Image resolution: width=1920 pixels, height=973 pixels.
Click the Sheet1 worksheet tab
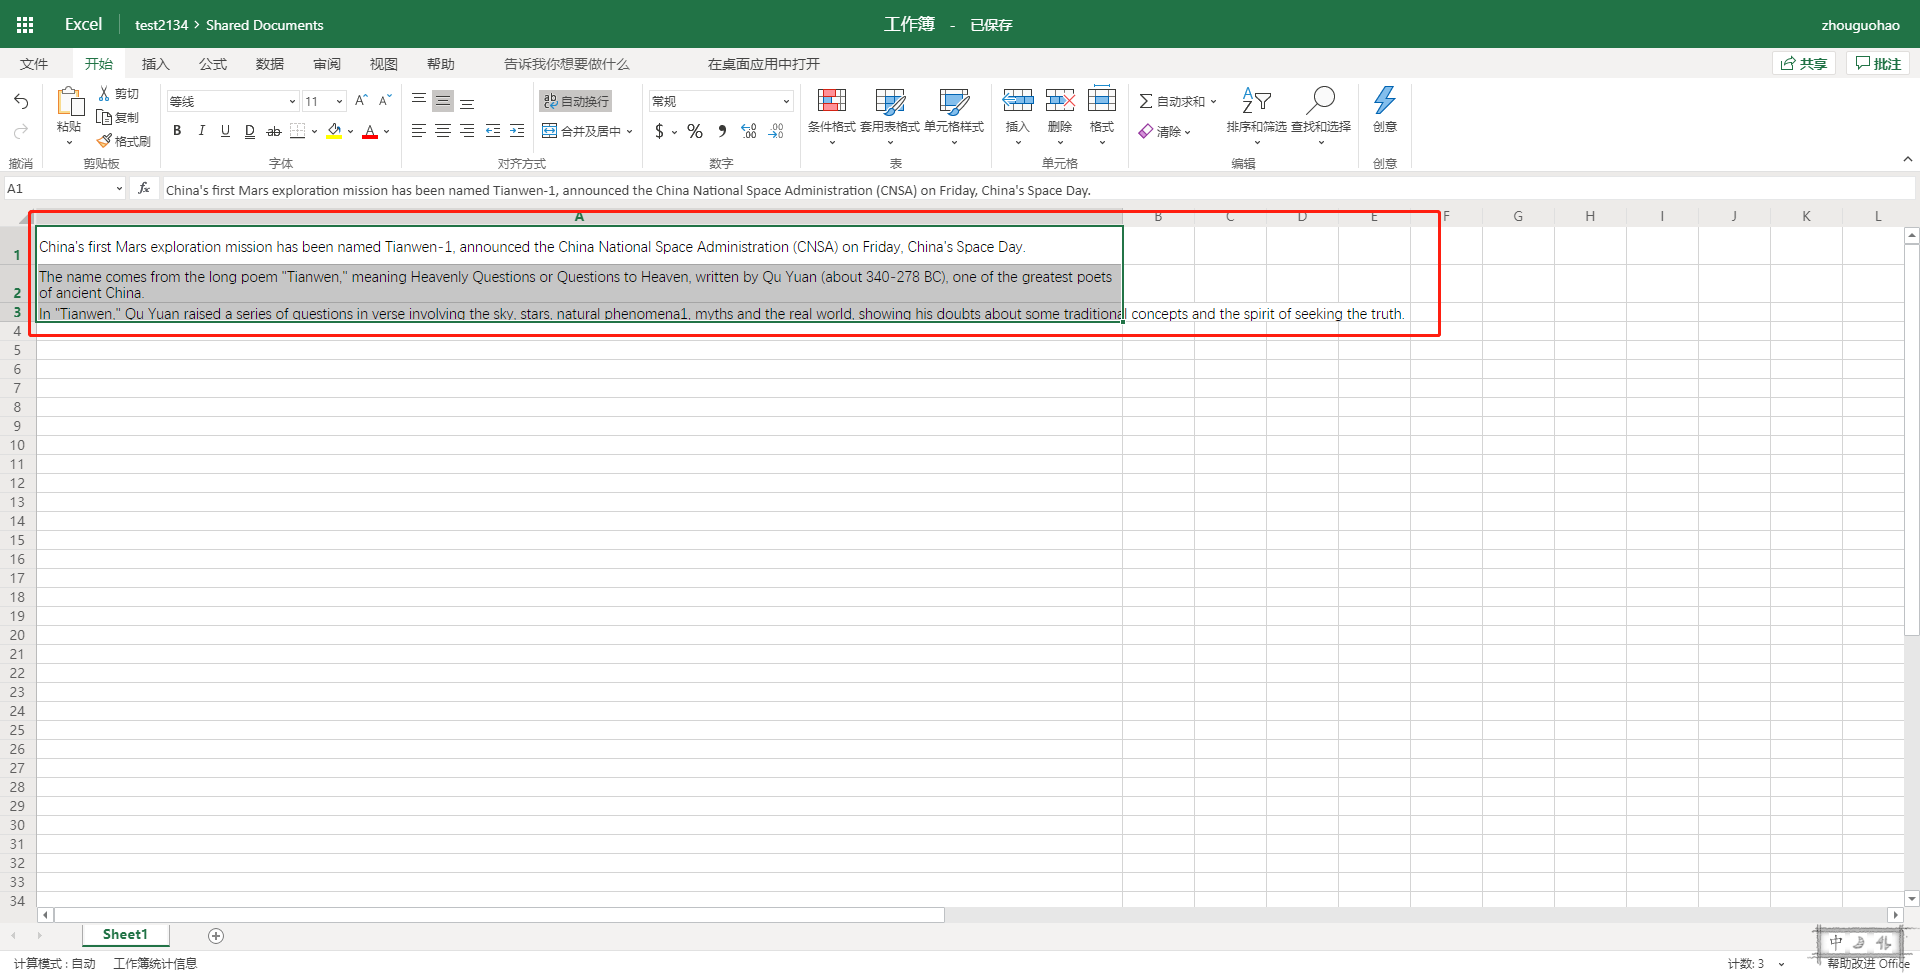click(x=125, y=934)
